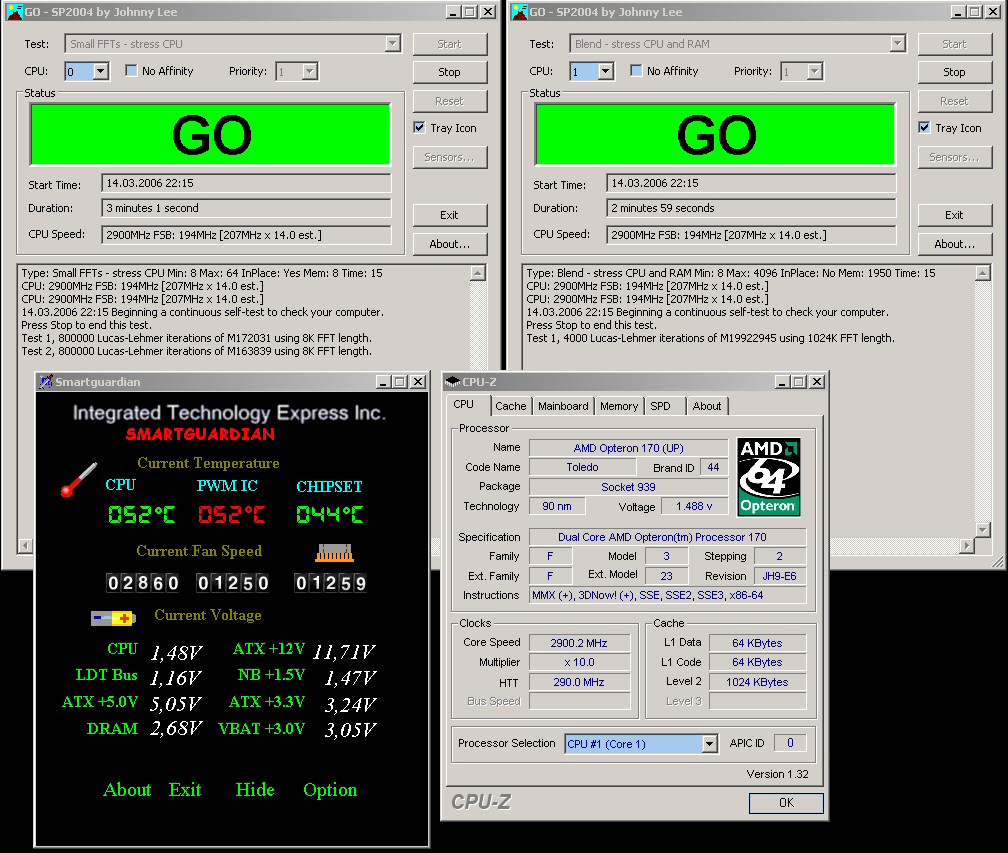1008x853 pixels.
Task: Click the Smartguardian title bar icon
Action: coord(46,382)
